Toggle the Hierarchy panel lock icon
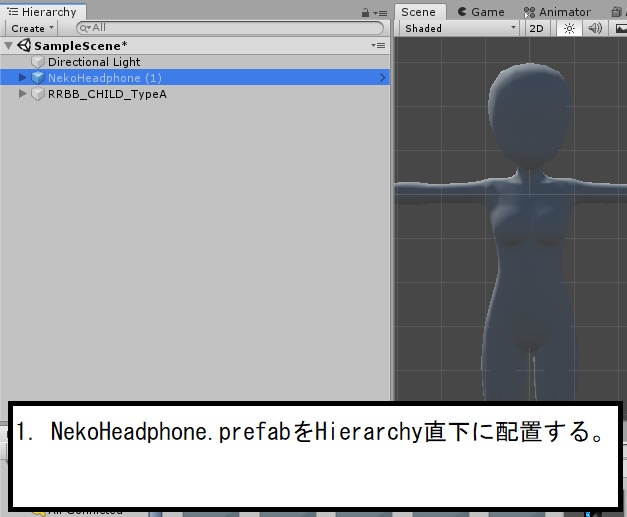 (x=365, y=13)
